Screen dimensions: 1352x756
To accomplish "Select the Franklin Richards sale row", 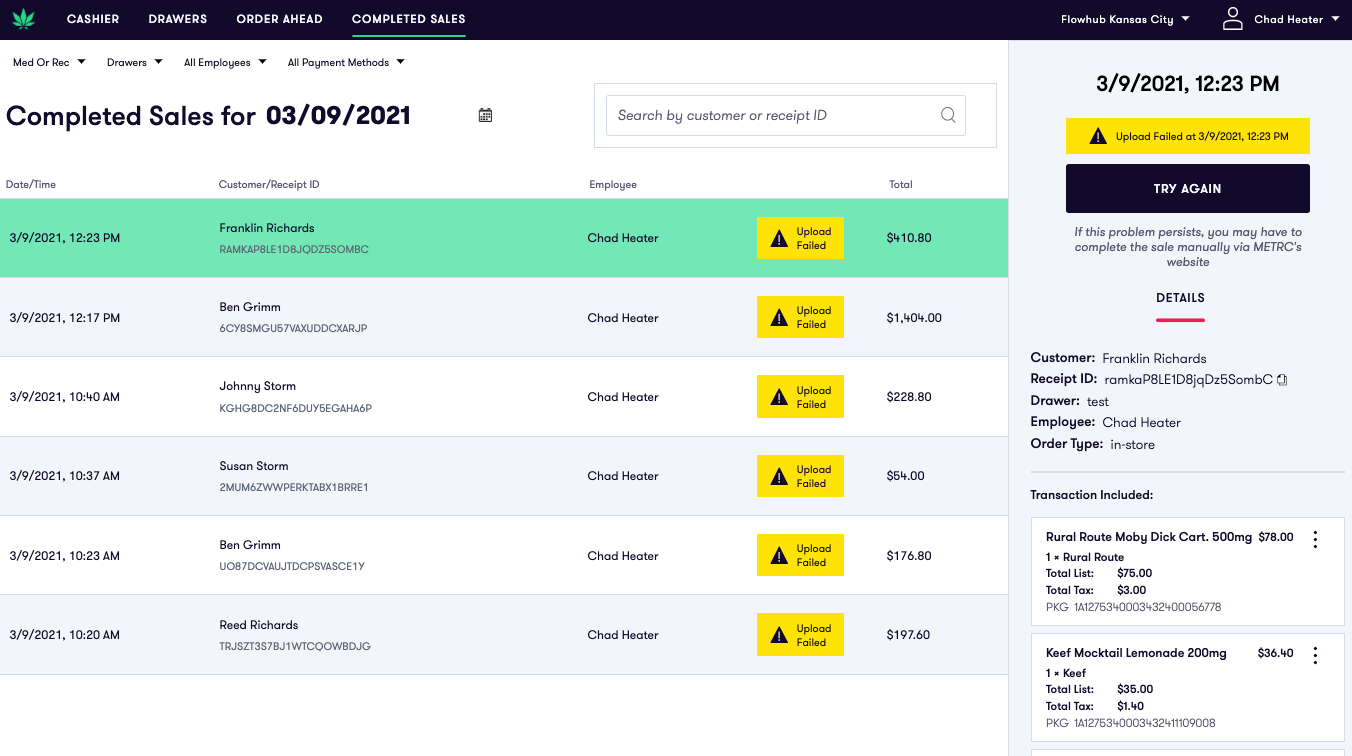I will 504,238.
